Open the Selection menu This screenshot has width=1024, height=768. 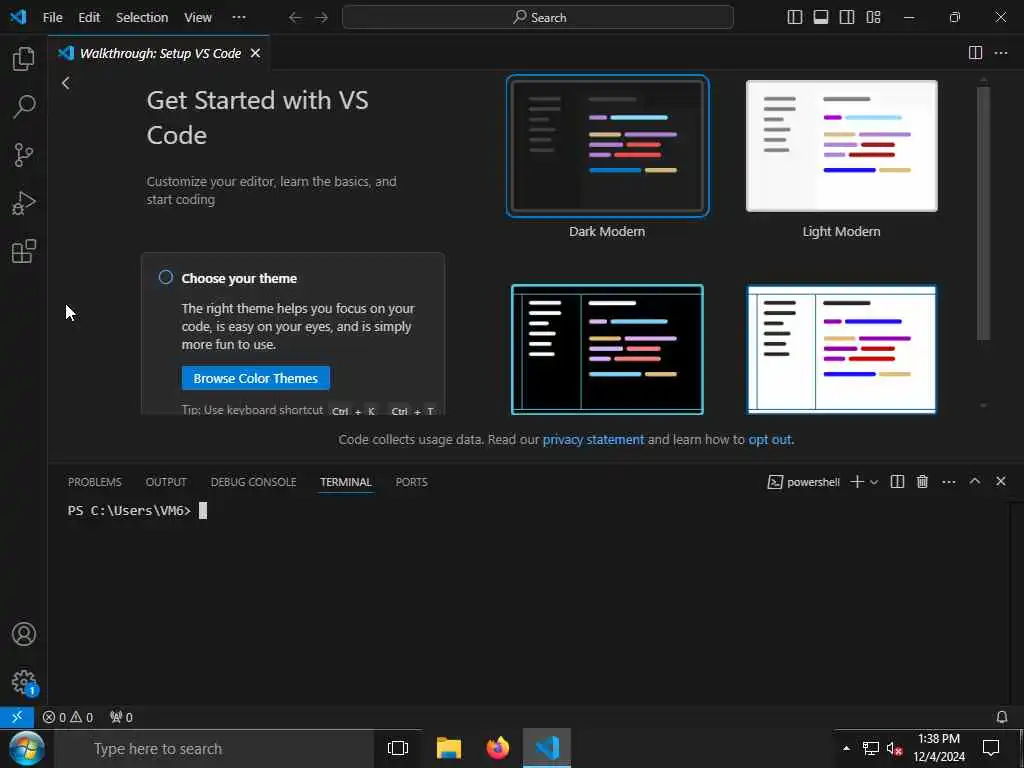point(142,18)
